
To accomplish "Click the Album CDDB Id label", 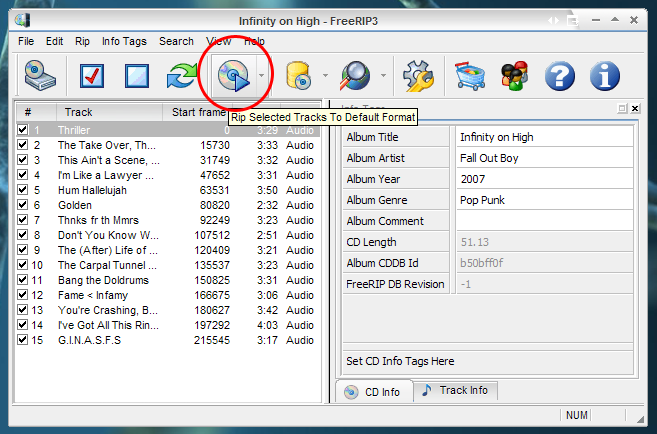I will coord(382,263).
